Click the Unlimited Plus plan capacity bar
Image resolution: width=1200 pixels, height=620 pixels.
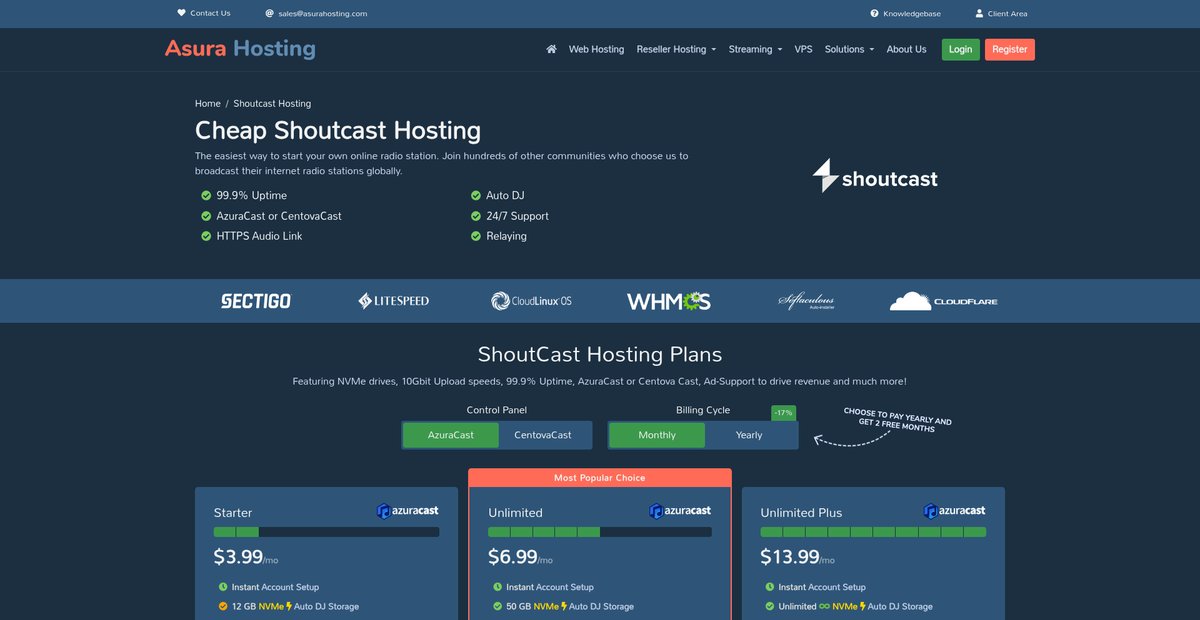[873, 532]
